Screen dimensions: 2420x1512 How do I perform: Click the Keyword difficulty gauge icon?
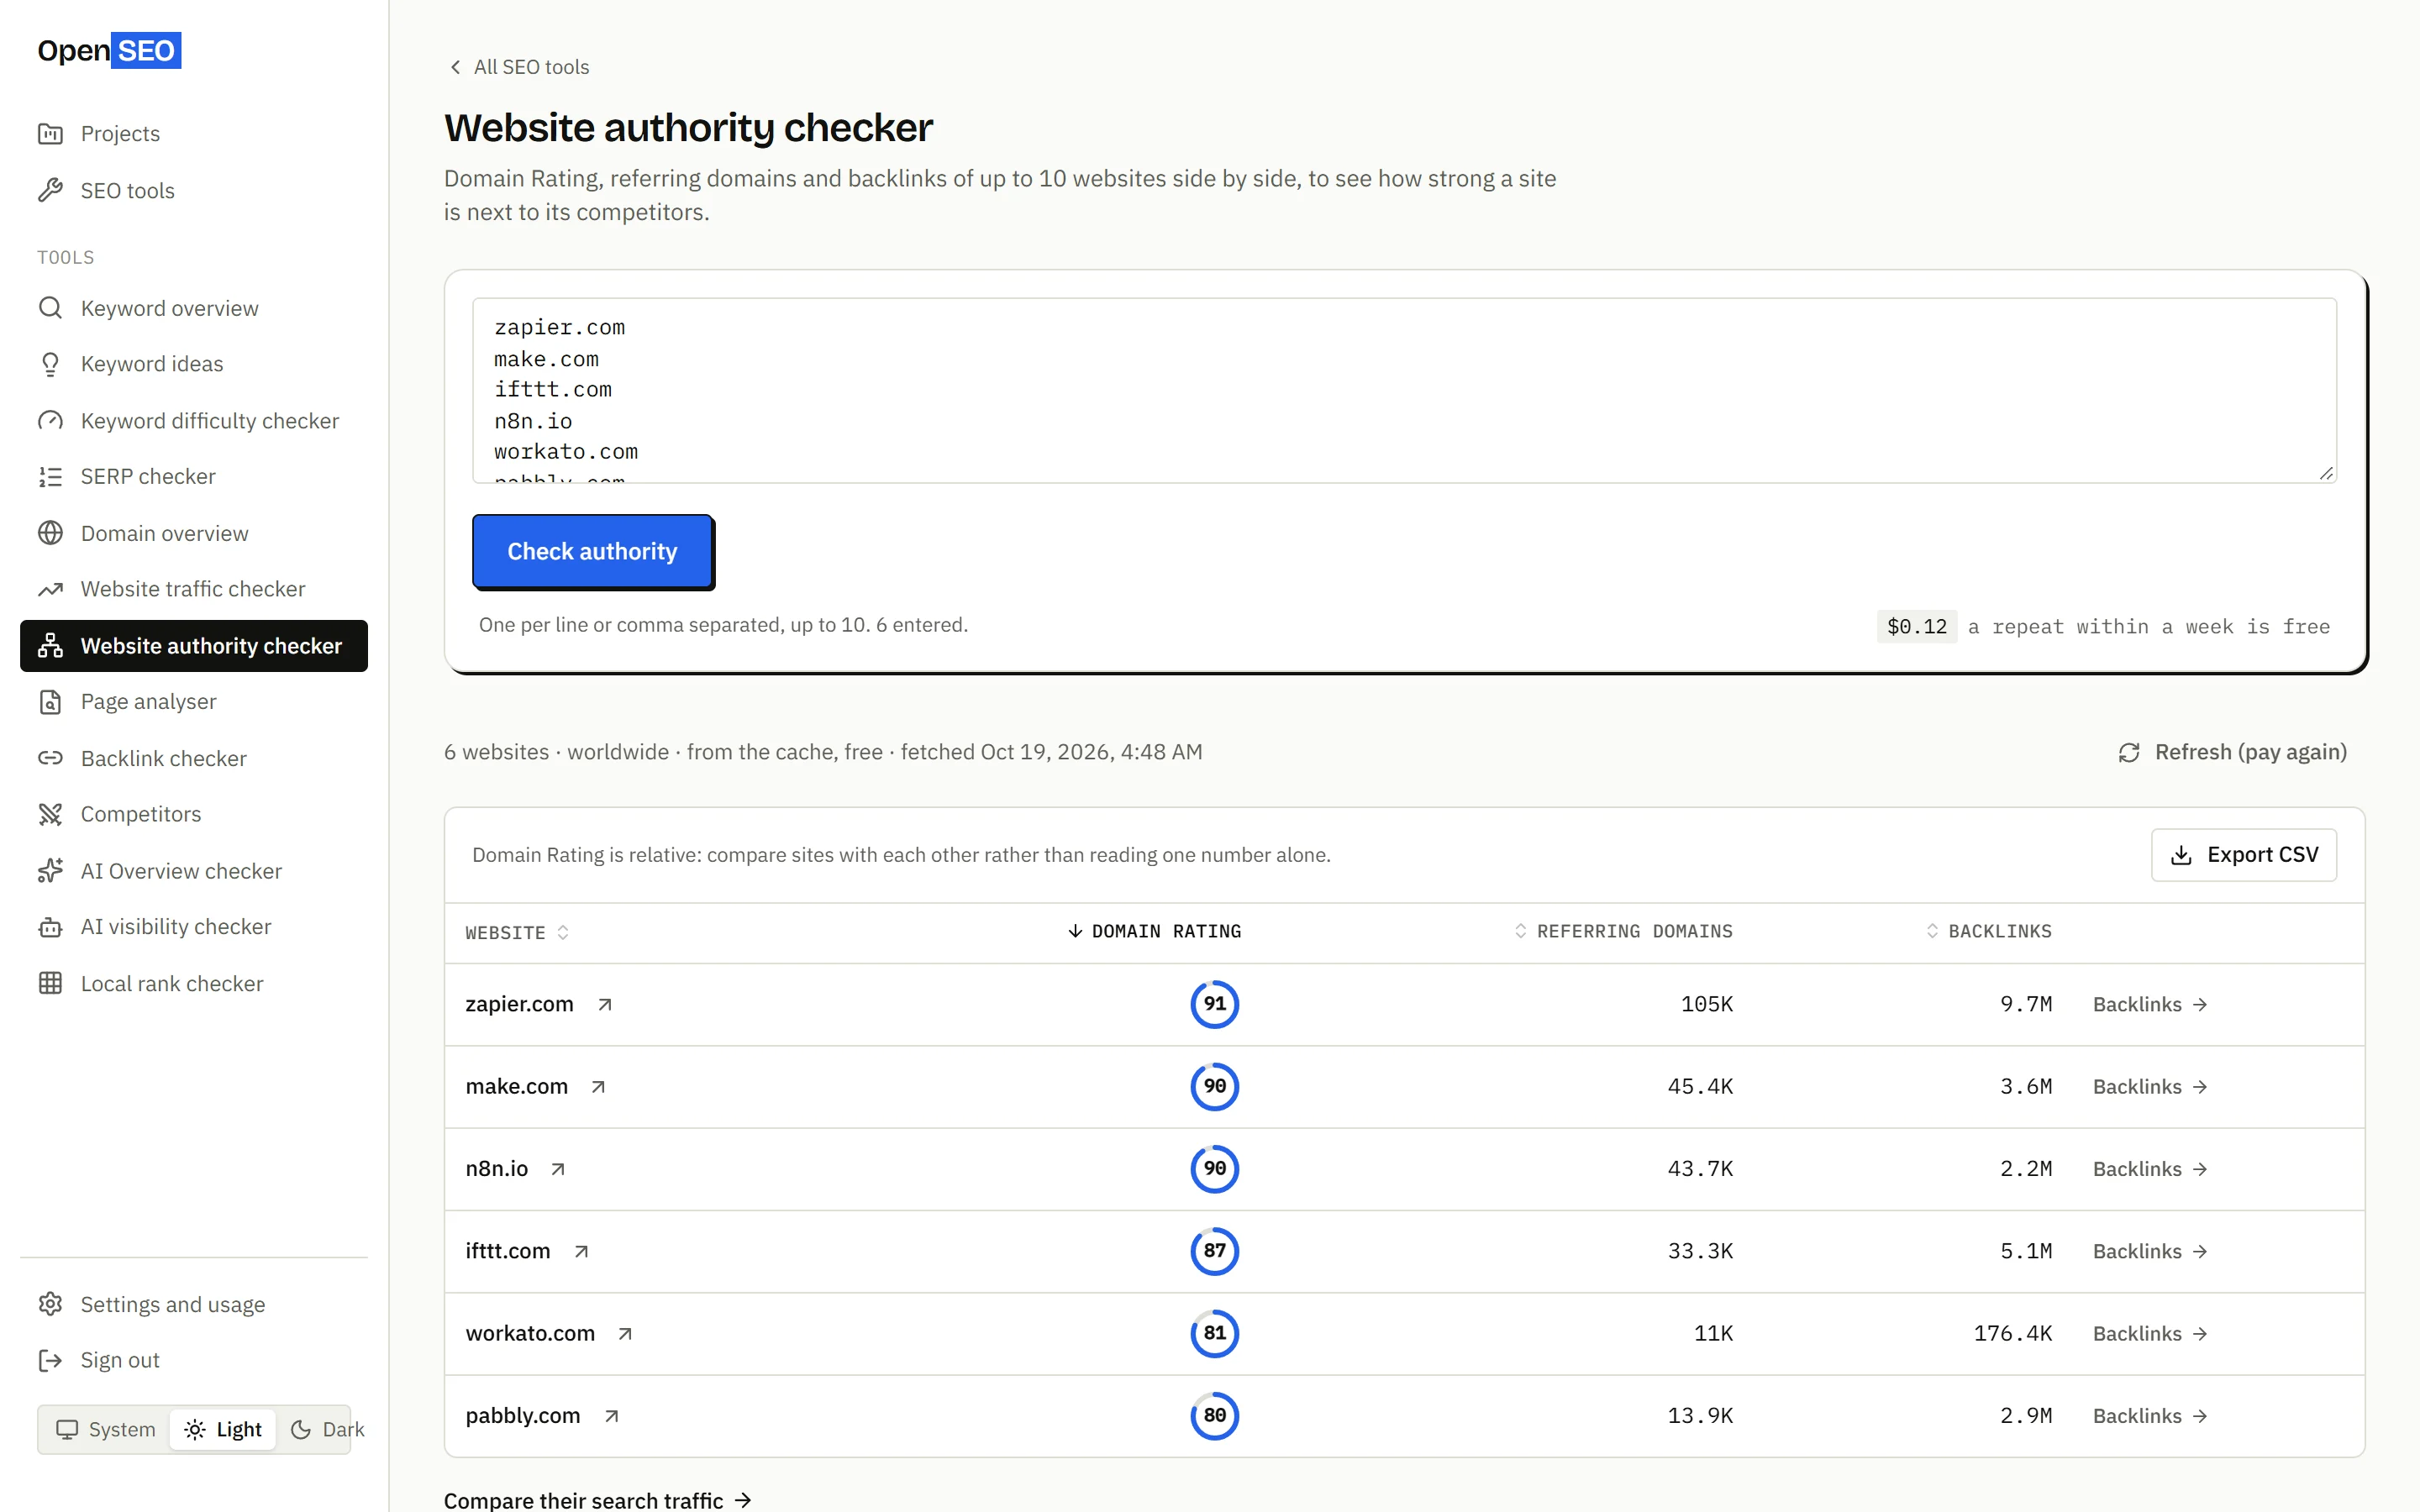[50, 421]
